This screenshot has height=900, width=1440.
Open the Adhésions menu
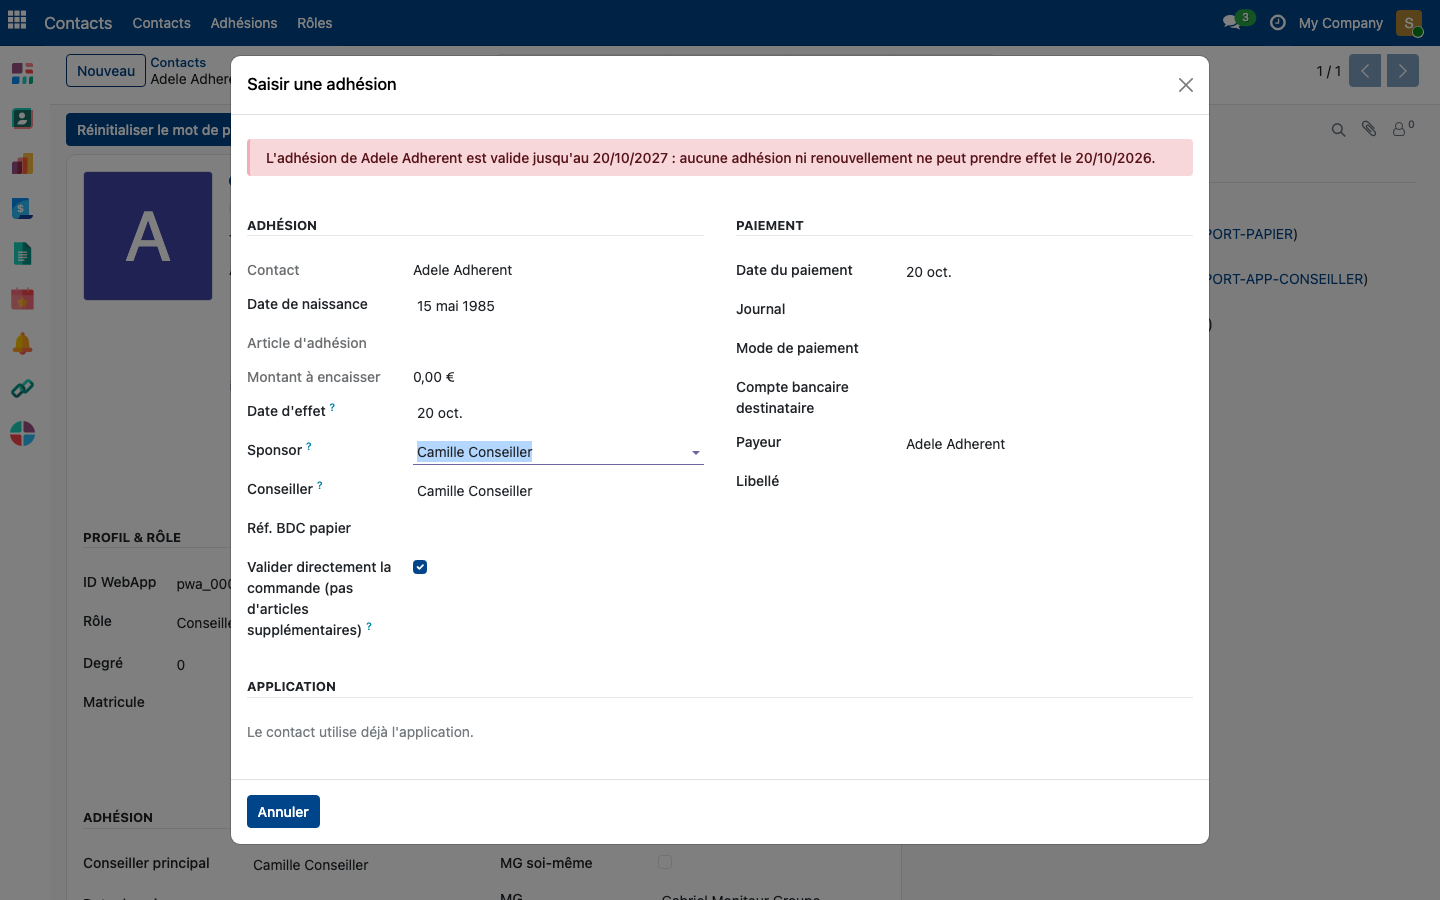point(244,23)
